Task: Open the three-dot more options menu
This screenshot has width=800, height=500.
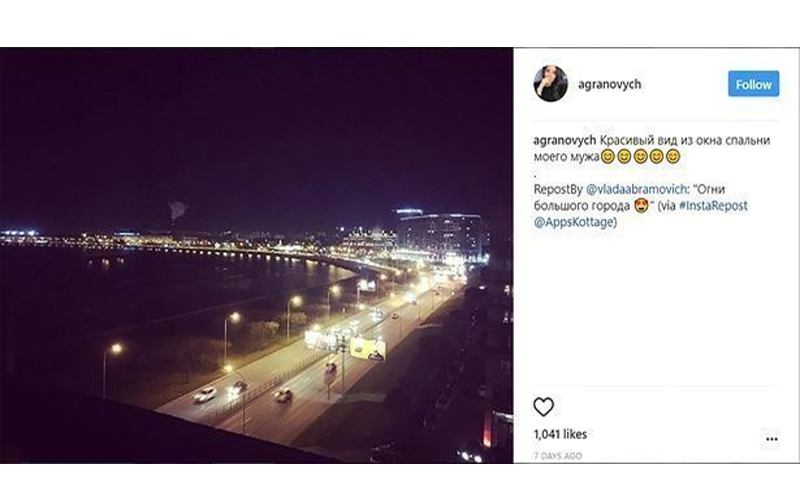Action: pos(771,439)
